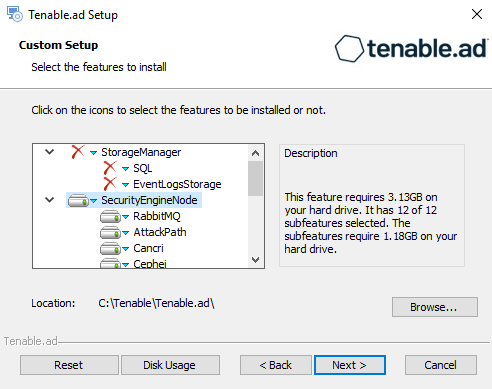Click the drive icon beside Cancri
This screenshot has height=389, width=492.
pos(110,249)
